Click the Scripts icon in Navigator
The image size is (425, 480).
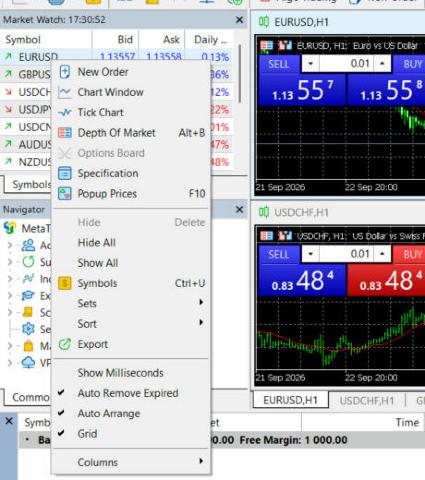28,312
